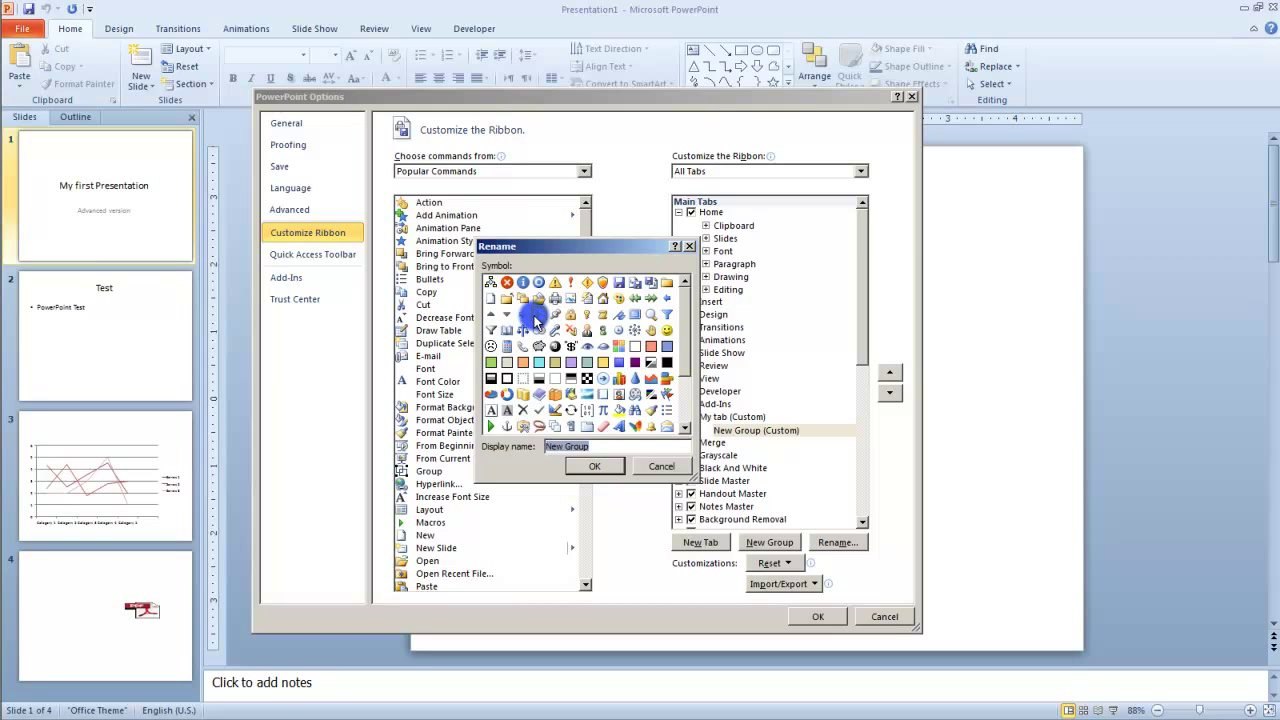Choose the bell symbol
The height and width of the screenshot is (720, 1280).
tap(651, 426)
